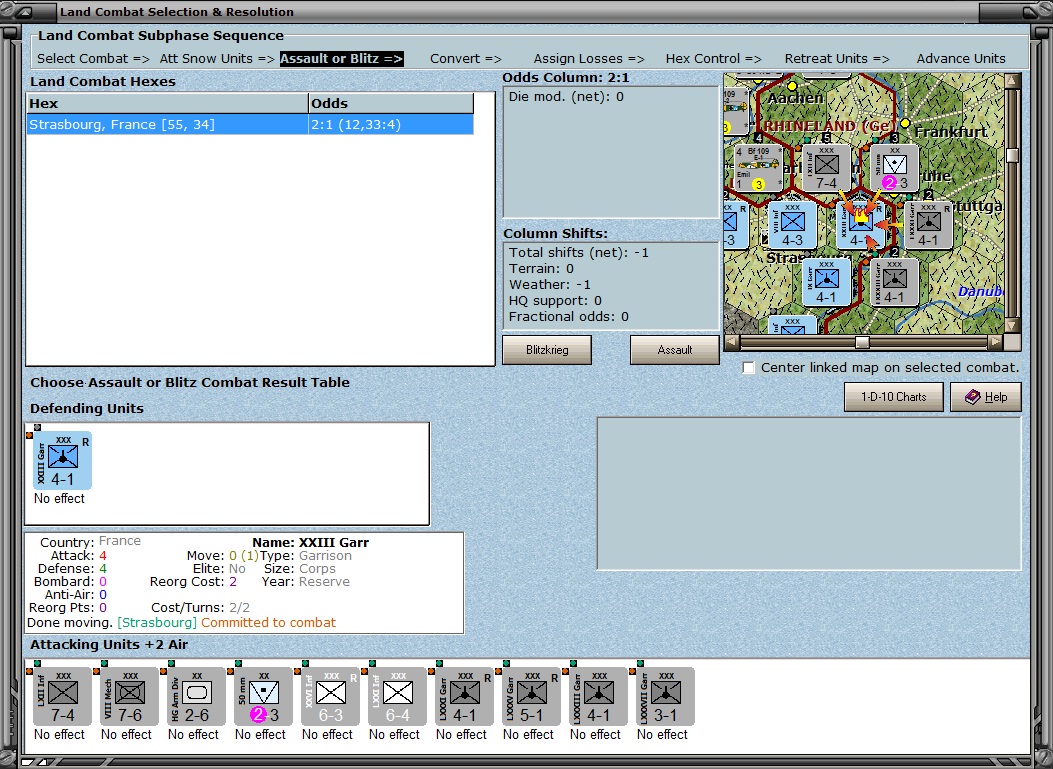
Task: Choose the Blitzkrieg combat table
Action: (547, 350)
